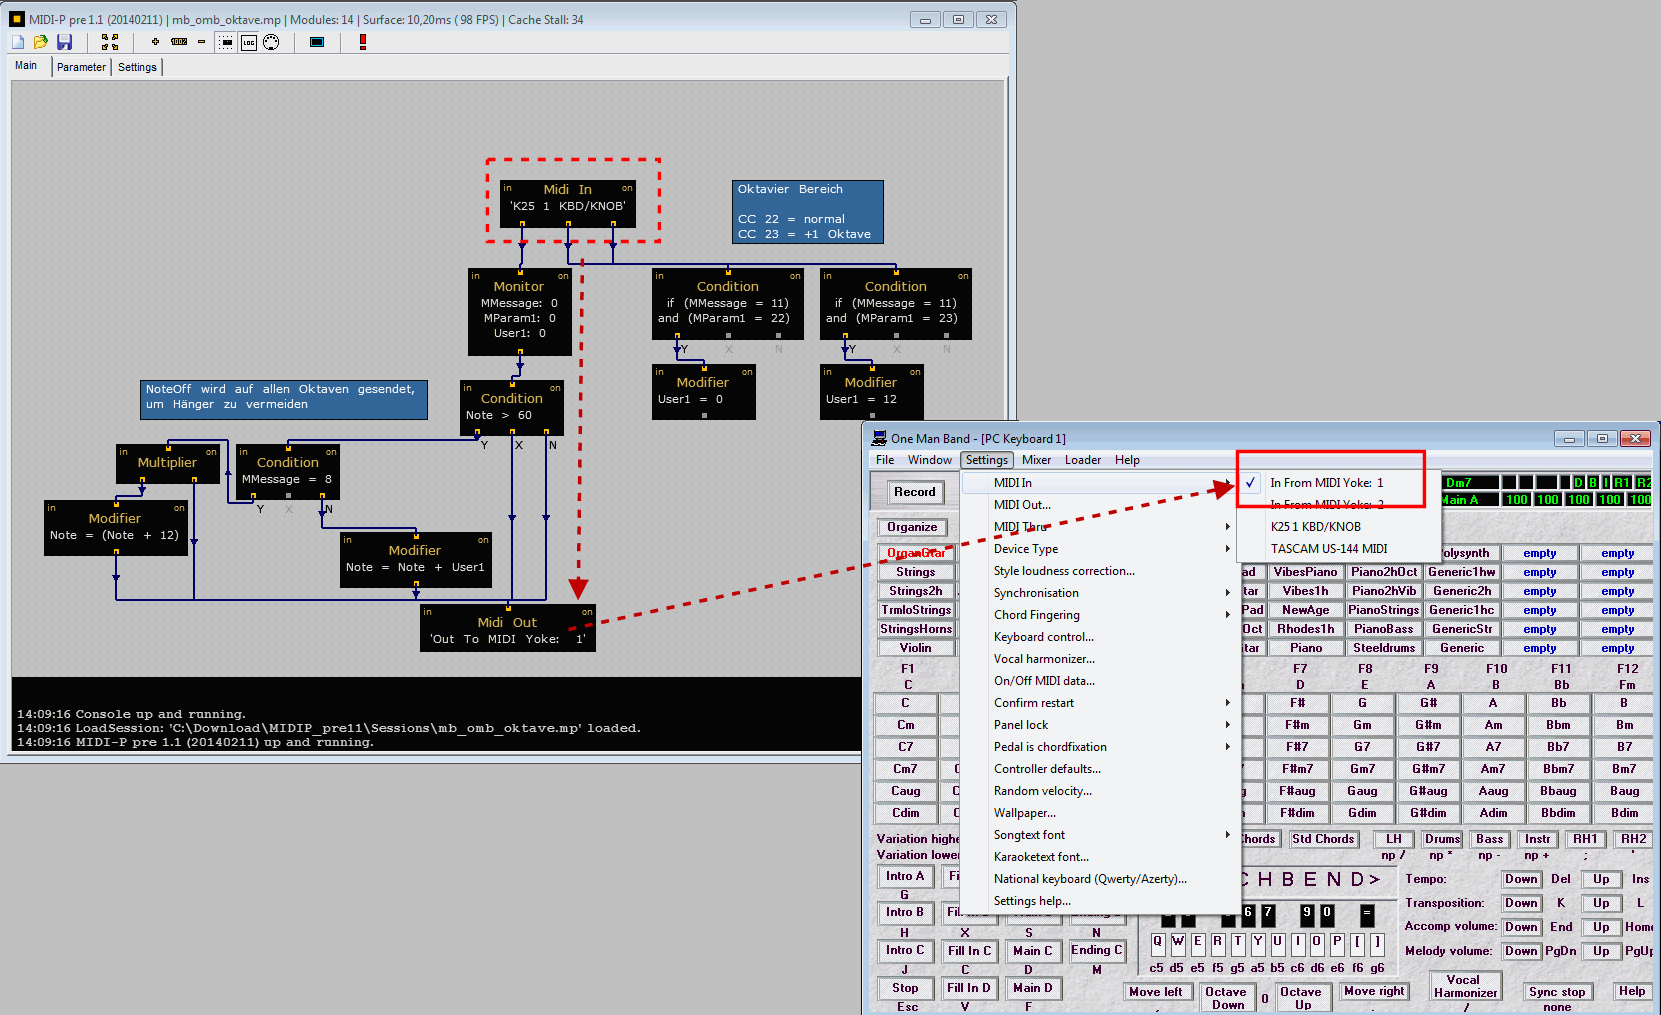Expand the Chord Fingering submenu
Viewport: 1661px width, 1015px height.
[x=1036, y=615]
